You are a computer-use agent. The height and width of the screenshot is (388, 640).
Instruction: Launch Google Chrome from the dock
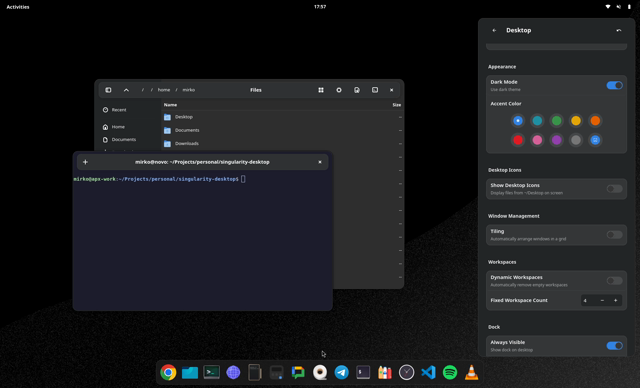coord(168,372)
